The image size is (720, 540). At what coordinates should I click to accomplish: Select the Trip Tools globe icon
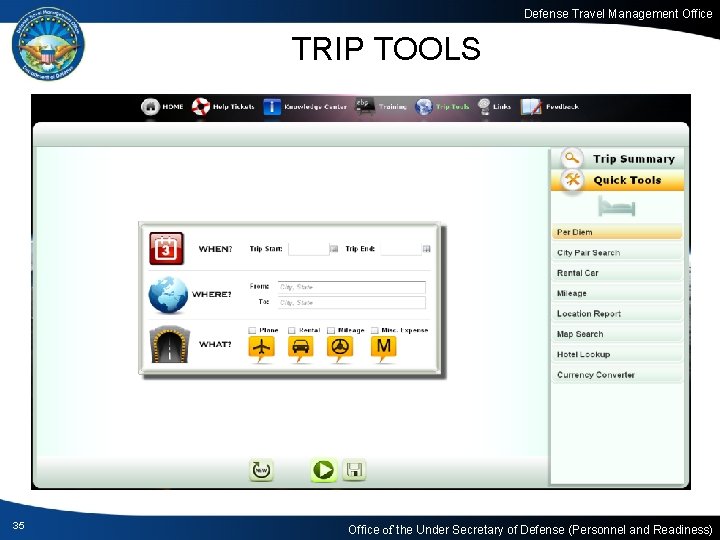pos(424,107)
